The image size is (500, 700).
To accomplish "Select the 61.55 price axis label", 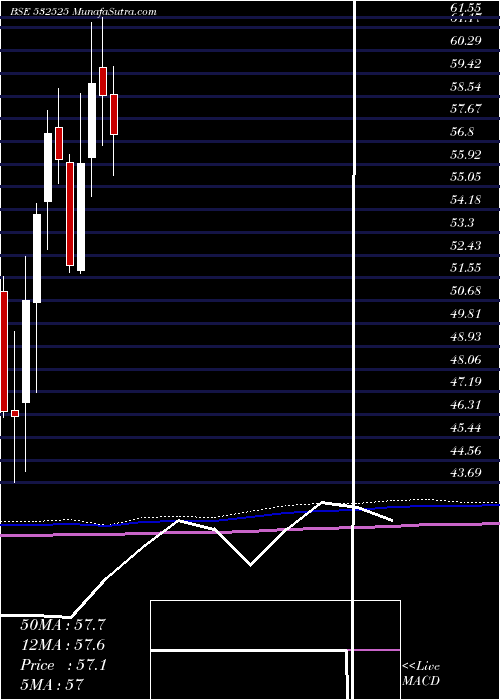I will pos(466,8).
